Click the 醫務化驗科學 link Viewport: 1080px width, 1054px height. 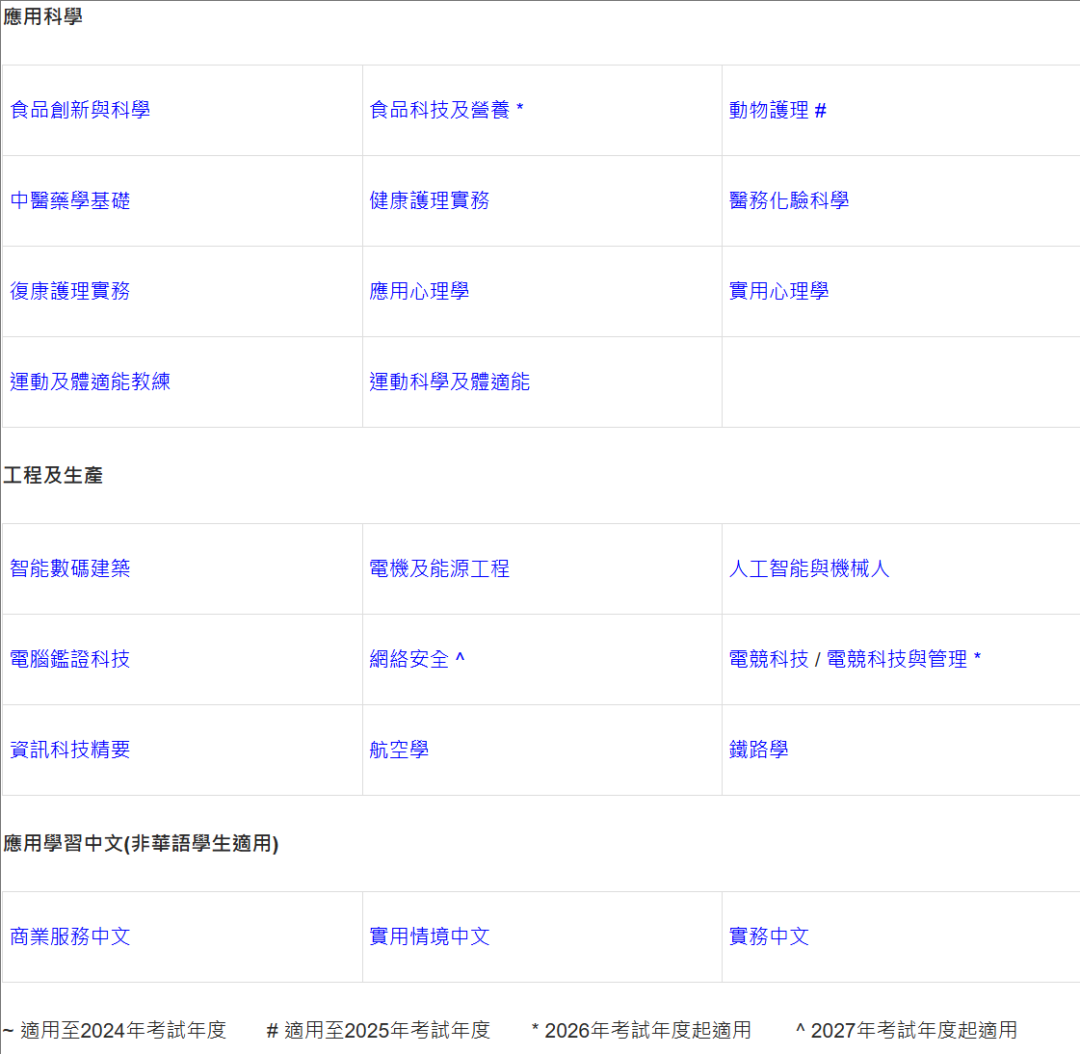pos(790,200)
